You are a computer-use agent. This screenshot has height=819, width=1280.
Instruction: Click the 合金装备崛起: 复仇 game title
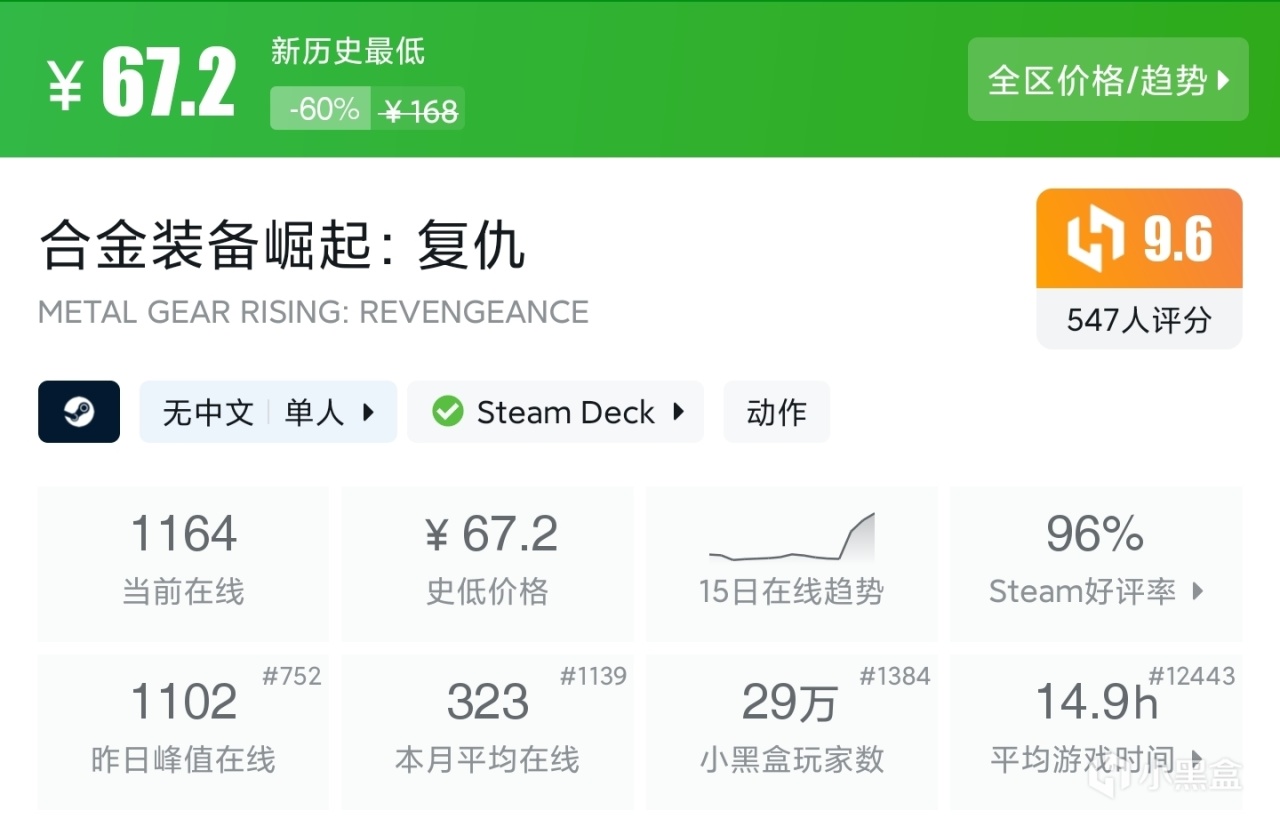pos(283,247)
